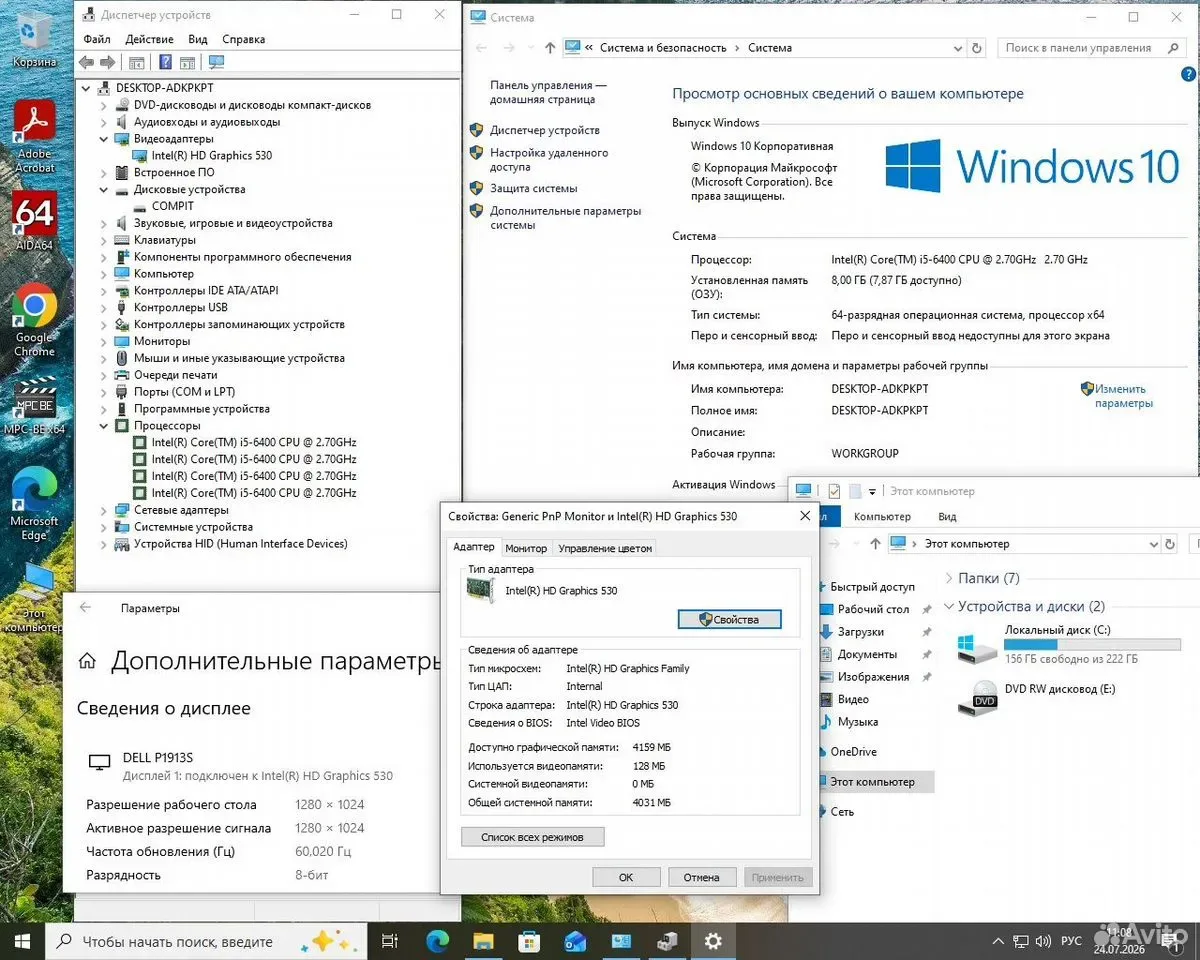The image size is (1200, 960).
Task: Select the COMPIT disk device in the tree
Action: (x=172, y=206)
